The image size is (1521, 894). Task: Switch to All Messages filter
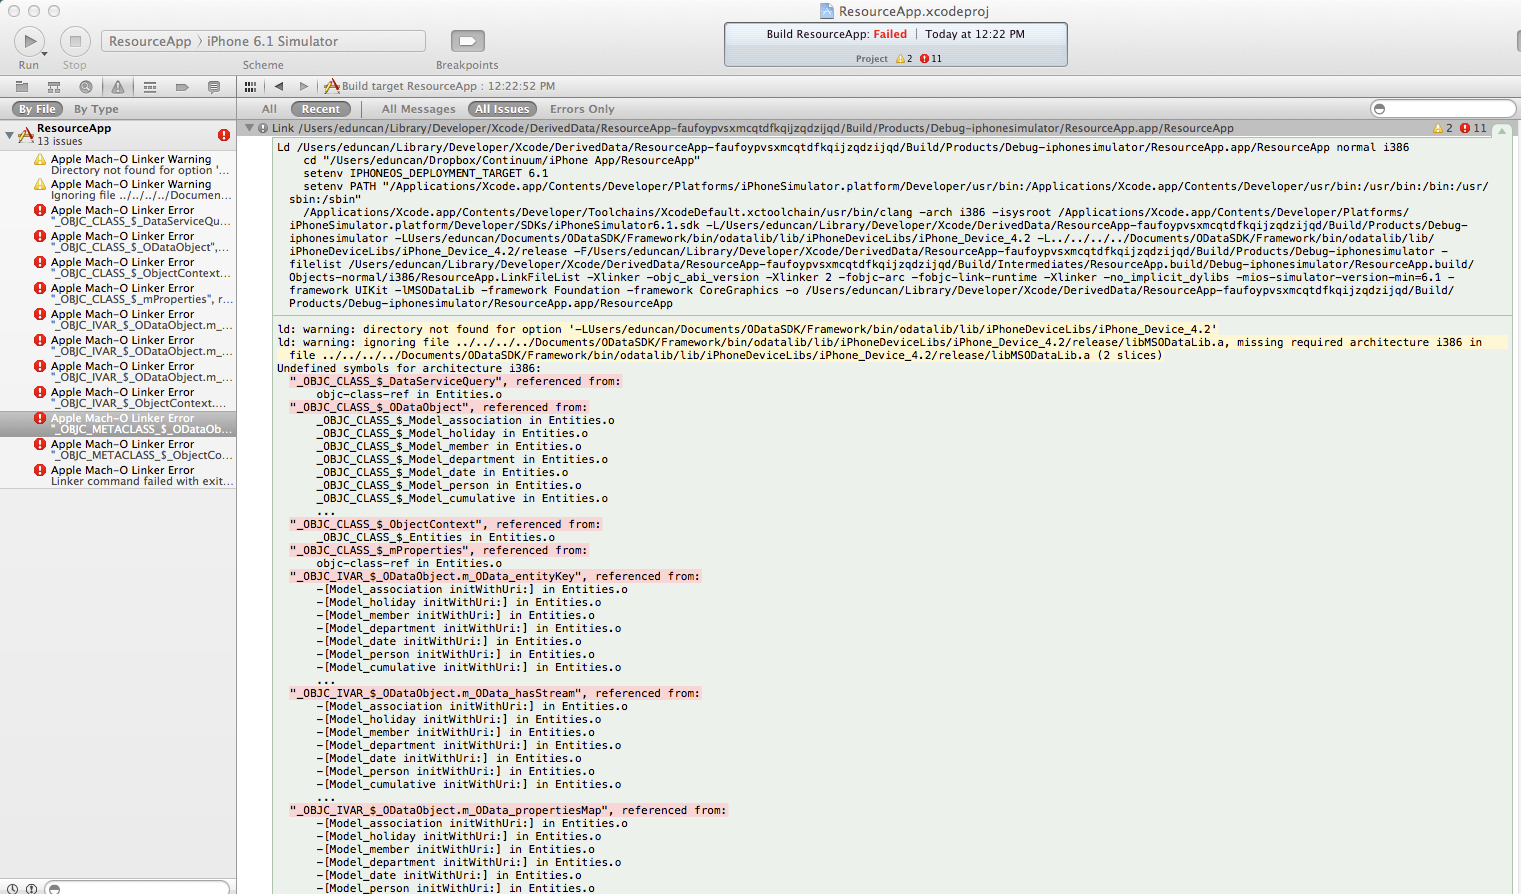click(418, 109)
